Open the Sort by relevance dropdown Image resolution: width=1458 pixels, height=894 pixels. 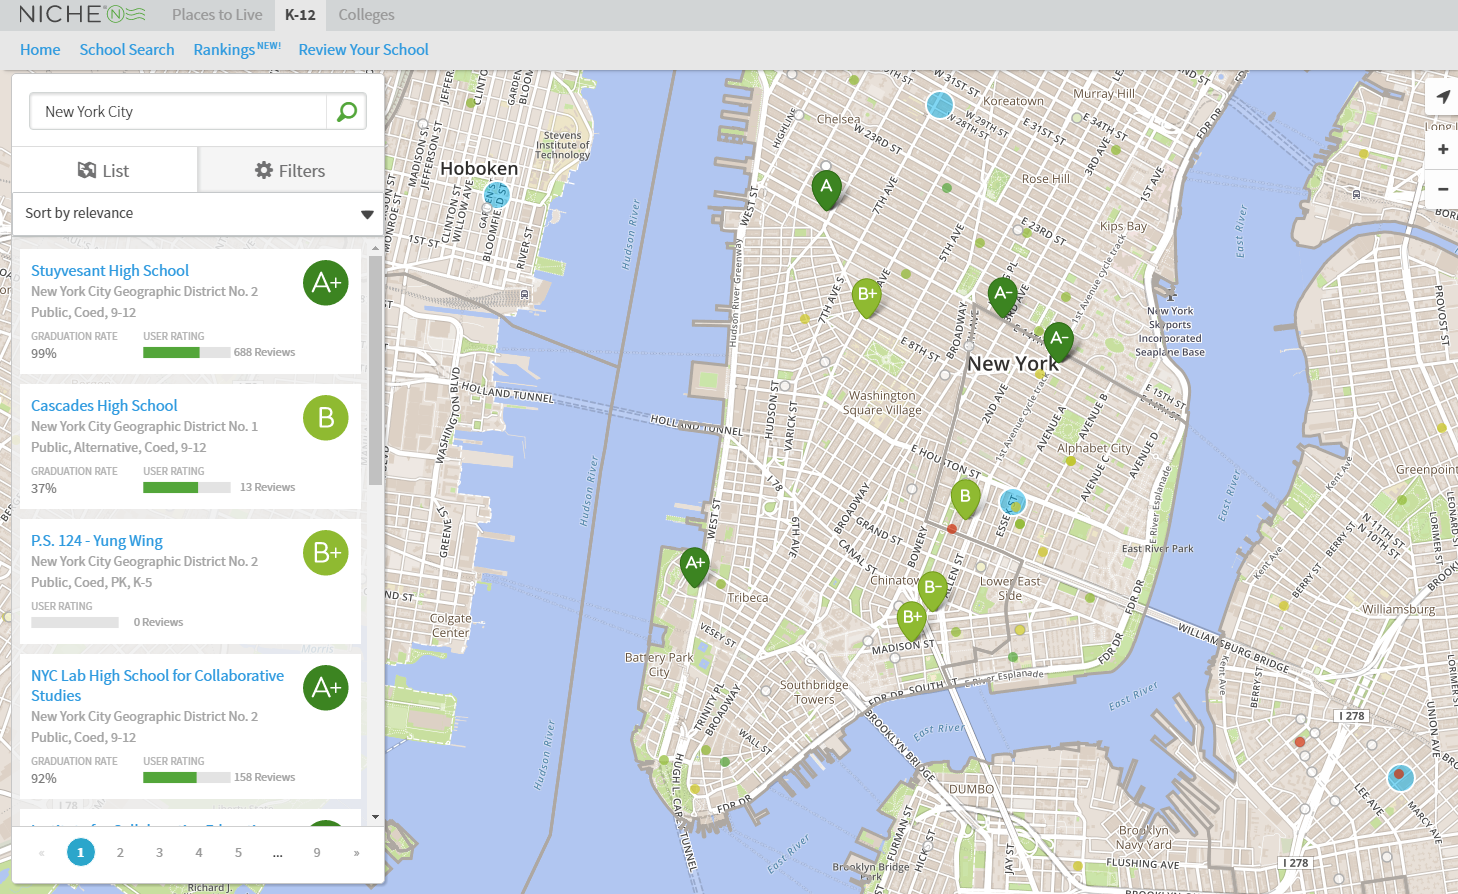click(198, 213)
